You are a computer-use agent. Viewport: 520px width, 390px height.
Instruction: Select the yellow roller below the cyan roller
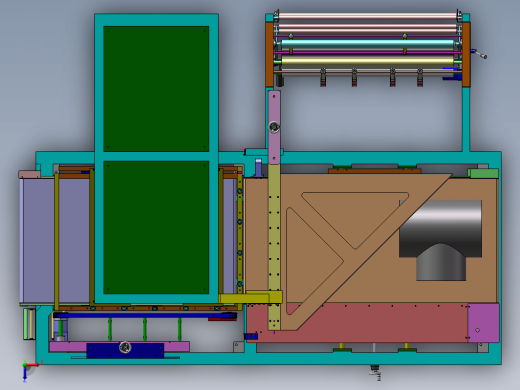(x=367, y=61)
